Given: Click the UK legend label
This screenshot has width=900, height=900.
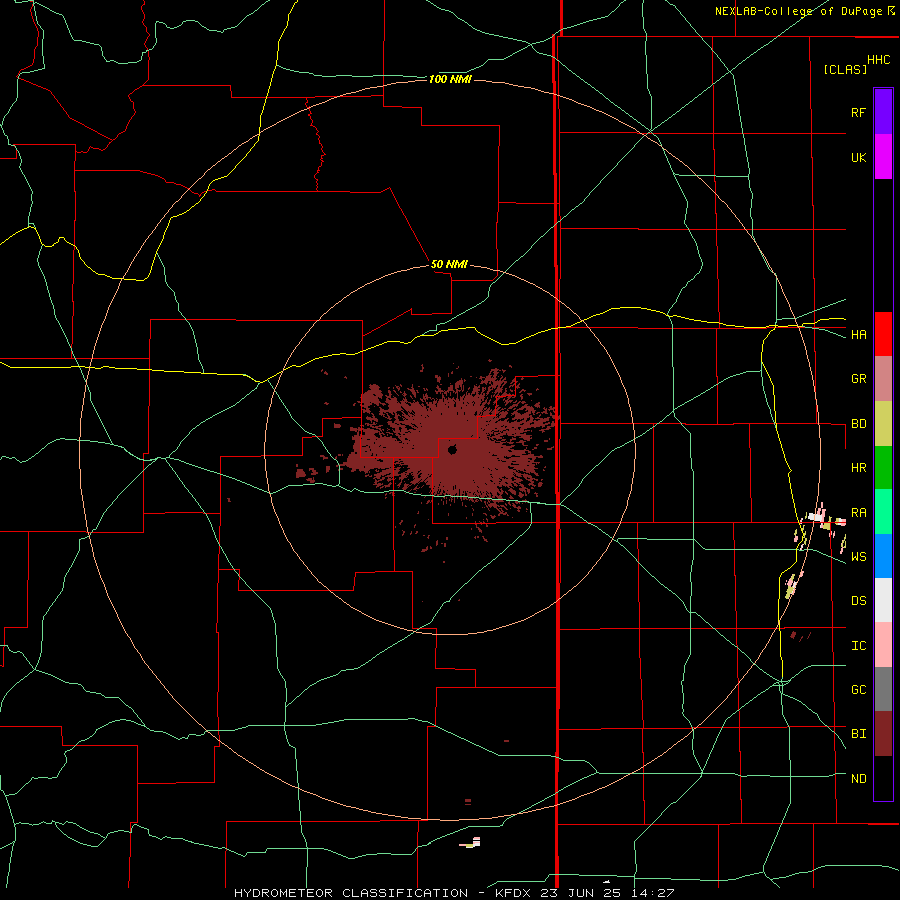Looking at the screenshot, I should tap(858, 157).
